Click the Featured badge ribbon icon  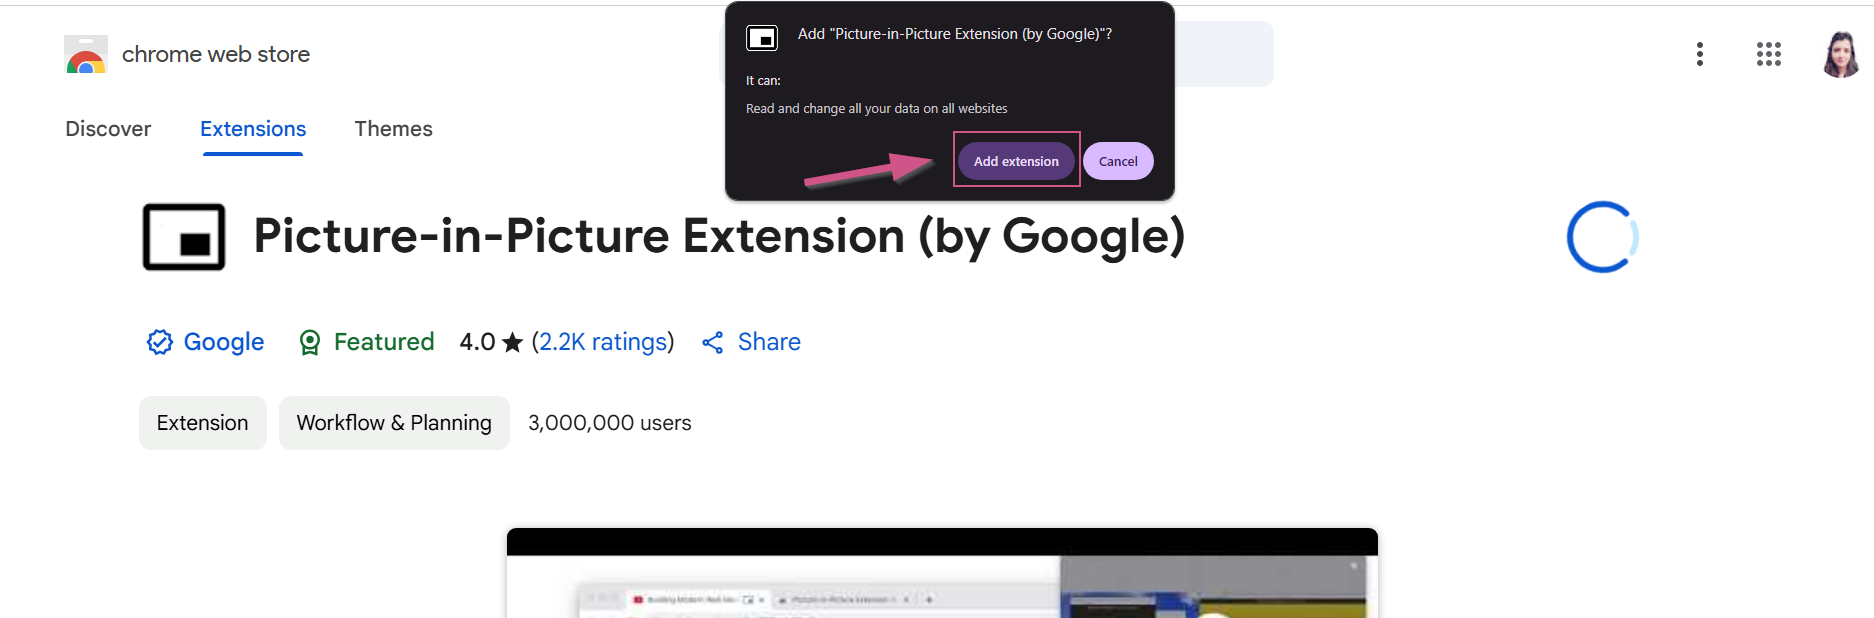pos(310,343)
